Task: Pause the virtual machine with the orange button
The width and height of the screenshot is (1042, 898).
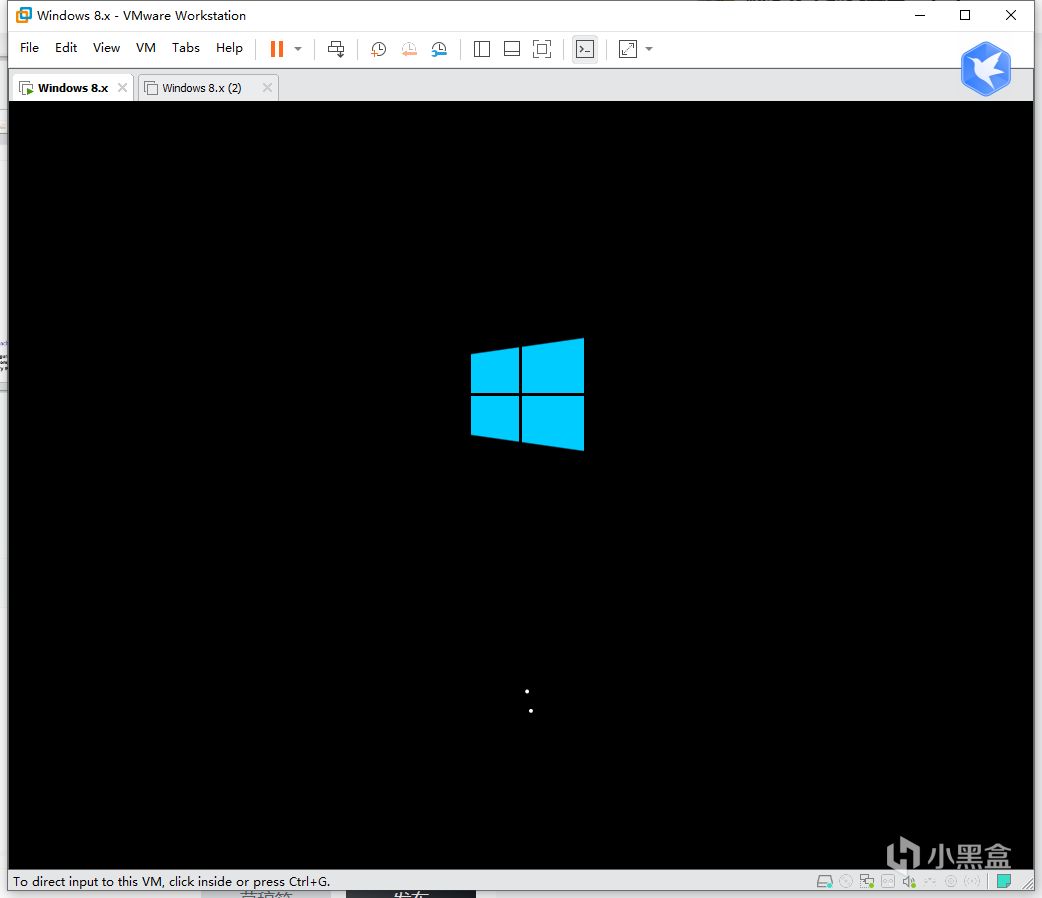Action: click(276, 49)
